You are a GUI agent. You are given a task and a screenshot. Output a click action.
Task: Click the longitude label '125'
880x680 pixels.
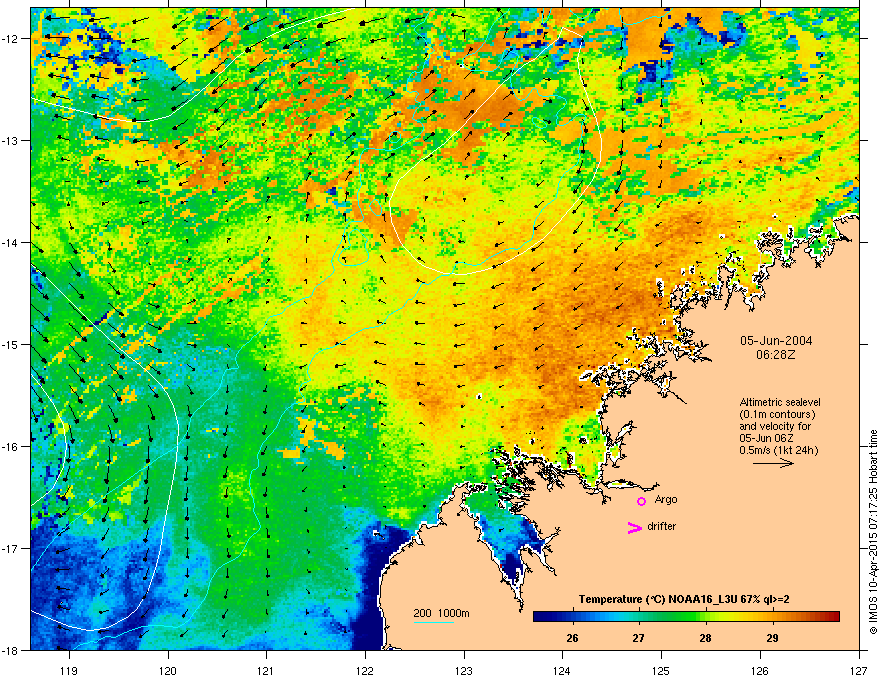click(661, 670)
